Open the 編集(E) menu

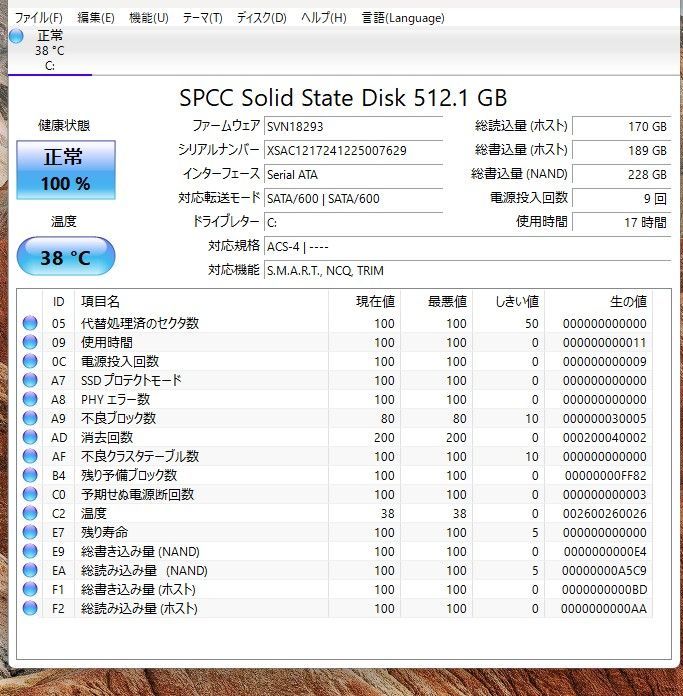(x=96, y=18)
